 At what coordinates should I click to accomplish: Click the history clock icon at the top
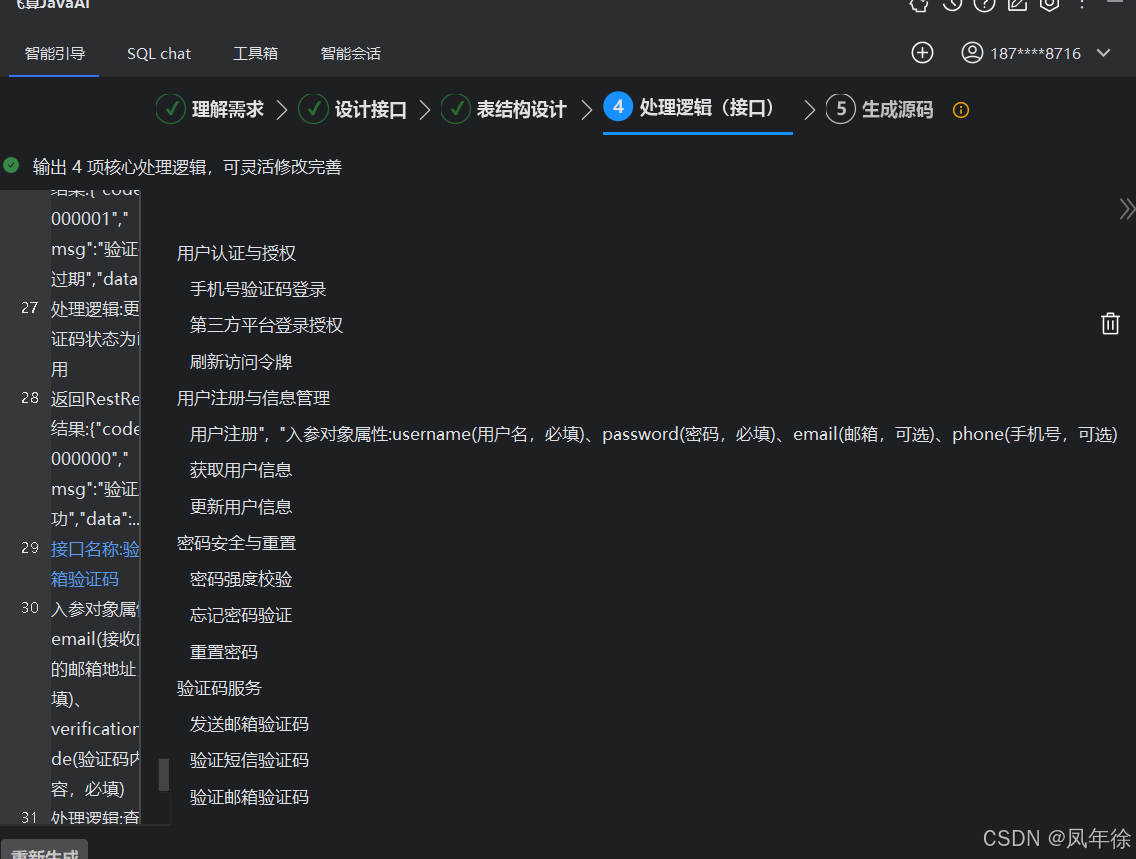[x=951, y=6]
